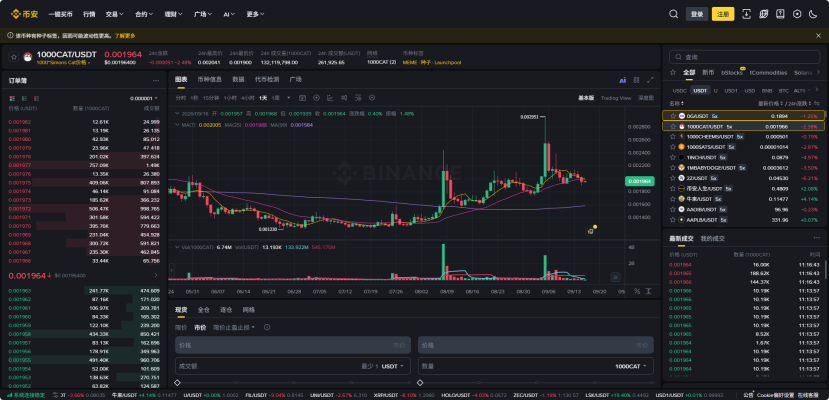Viewport: 829px width, 400px height.
Task: Open the 了解更多 link in warning banner
Action: 125,35
